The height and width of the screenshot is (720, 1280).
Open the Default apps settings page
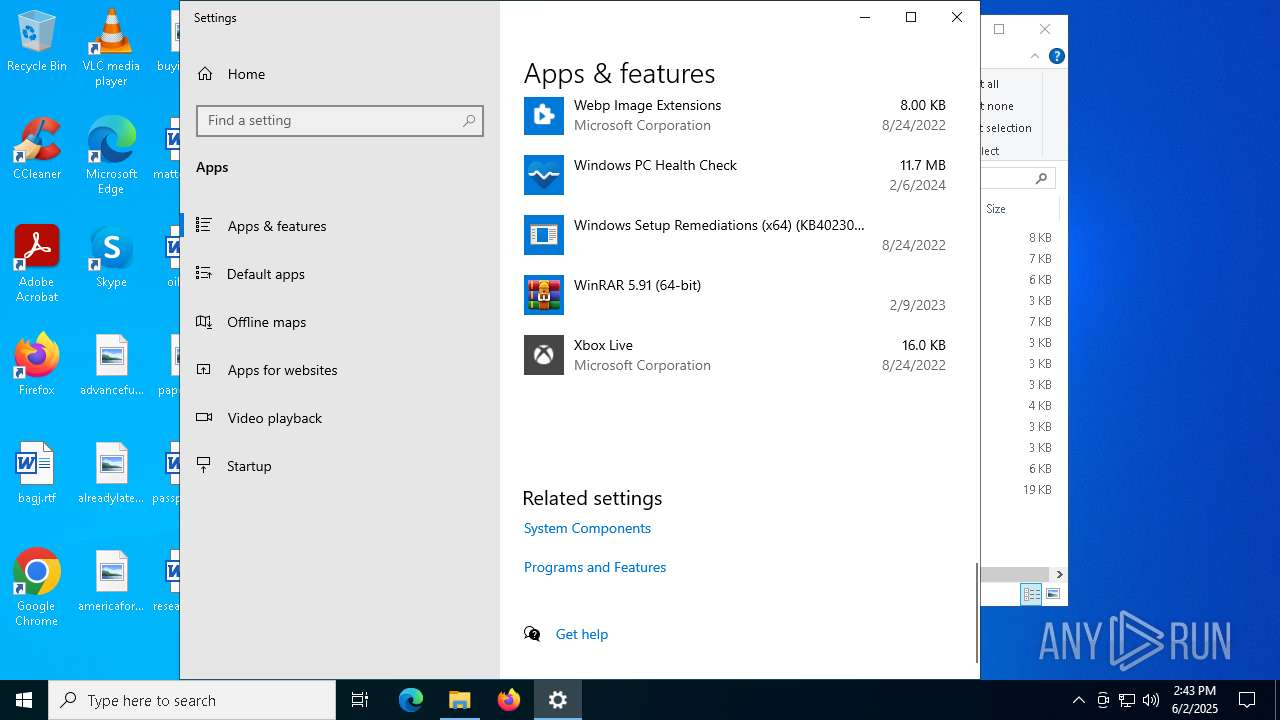coord(265,274)
